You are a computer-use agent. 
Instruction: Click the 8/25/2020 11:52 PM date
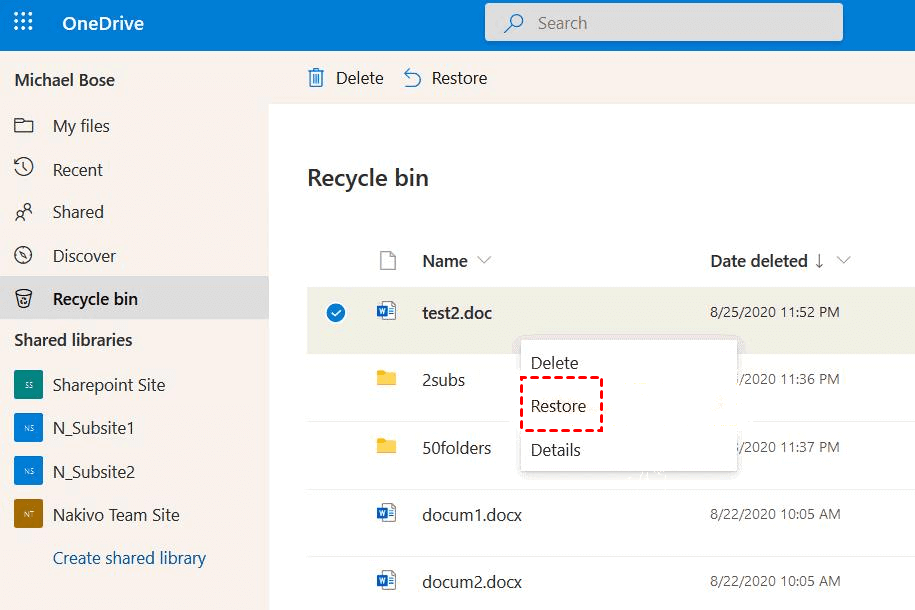click(x=774, y=312)
